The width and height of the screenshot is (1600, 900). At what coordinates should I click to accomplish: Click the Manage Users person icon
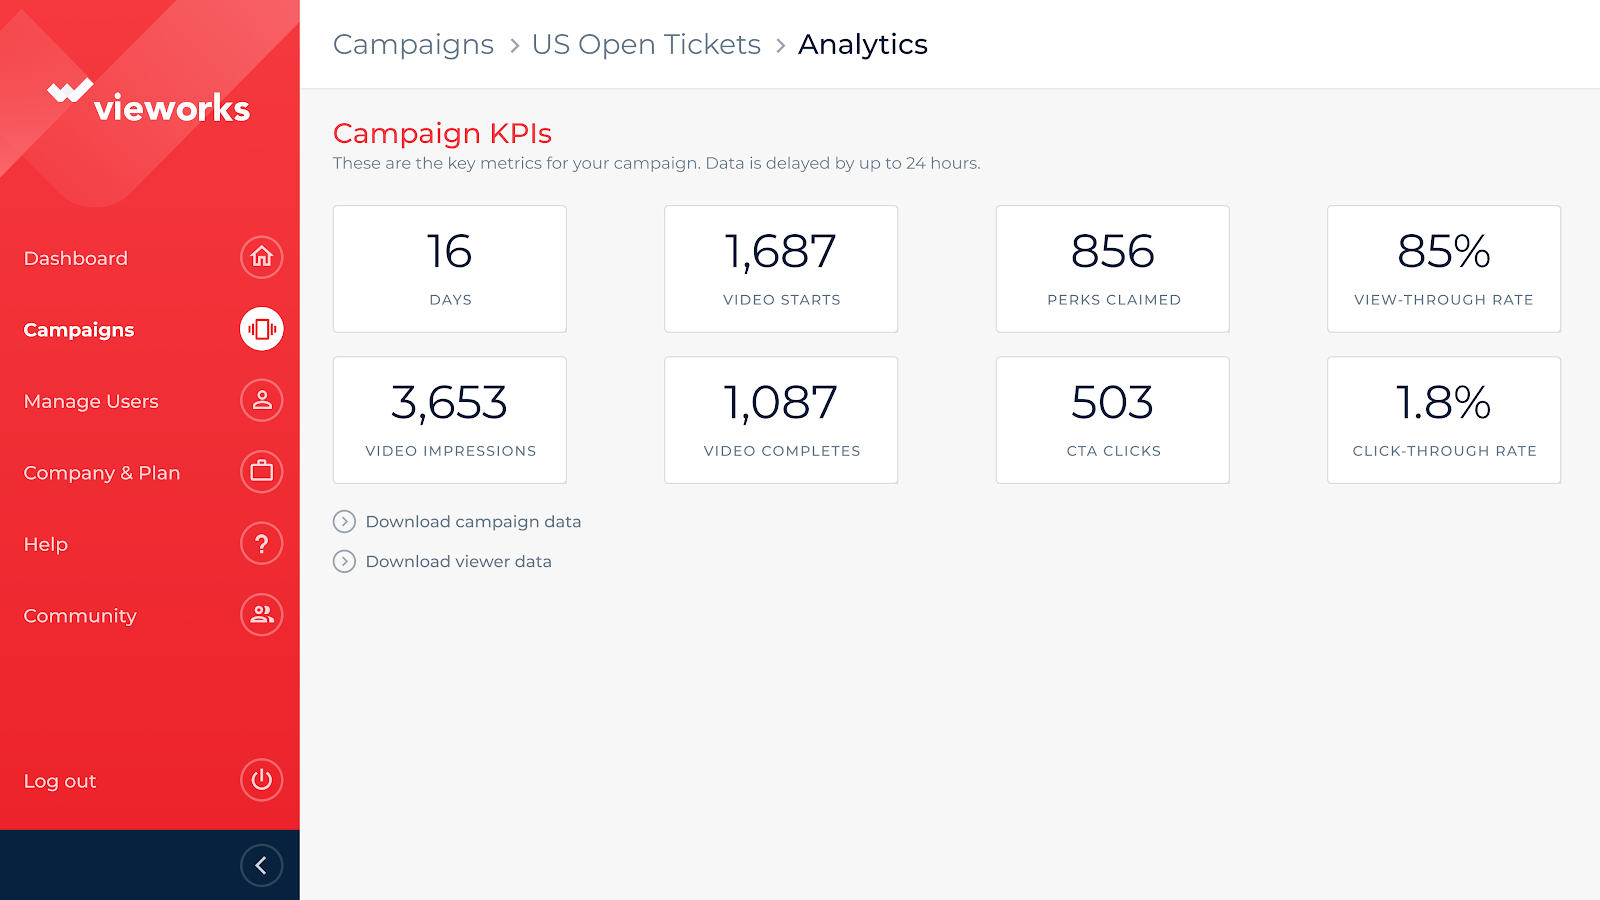pos(261,401)
